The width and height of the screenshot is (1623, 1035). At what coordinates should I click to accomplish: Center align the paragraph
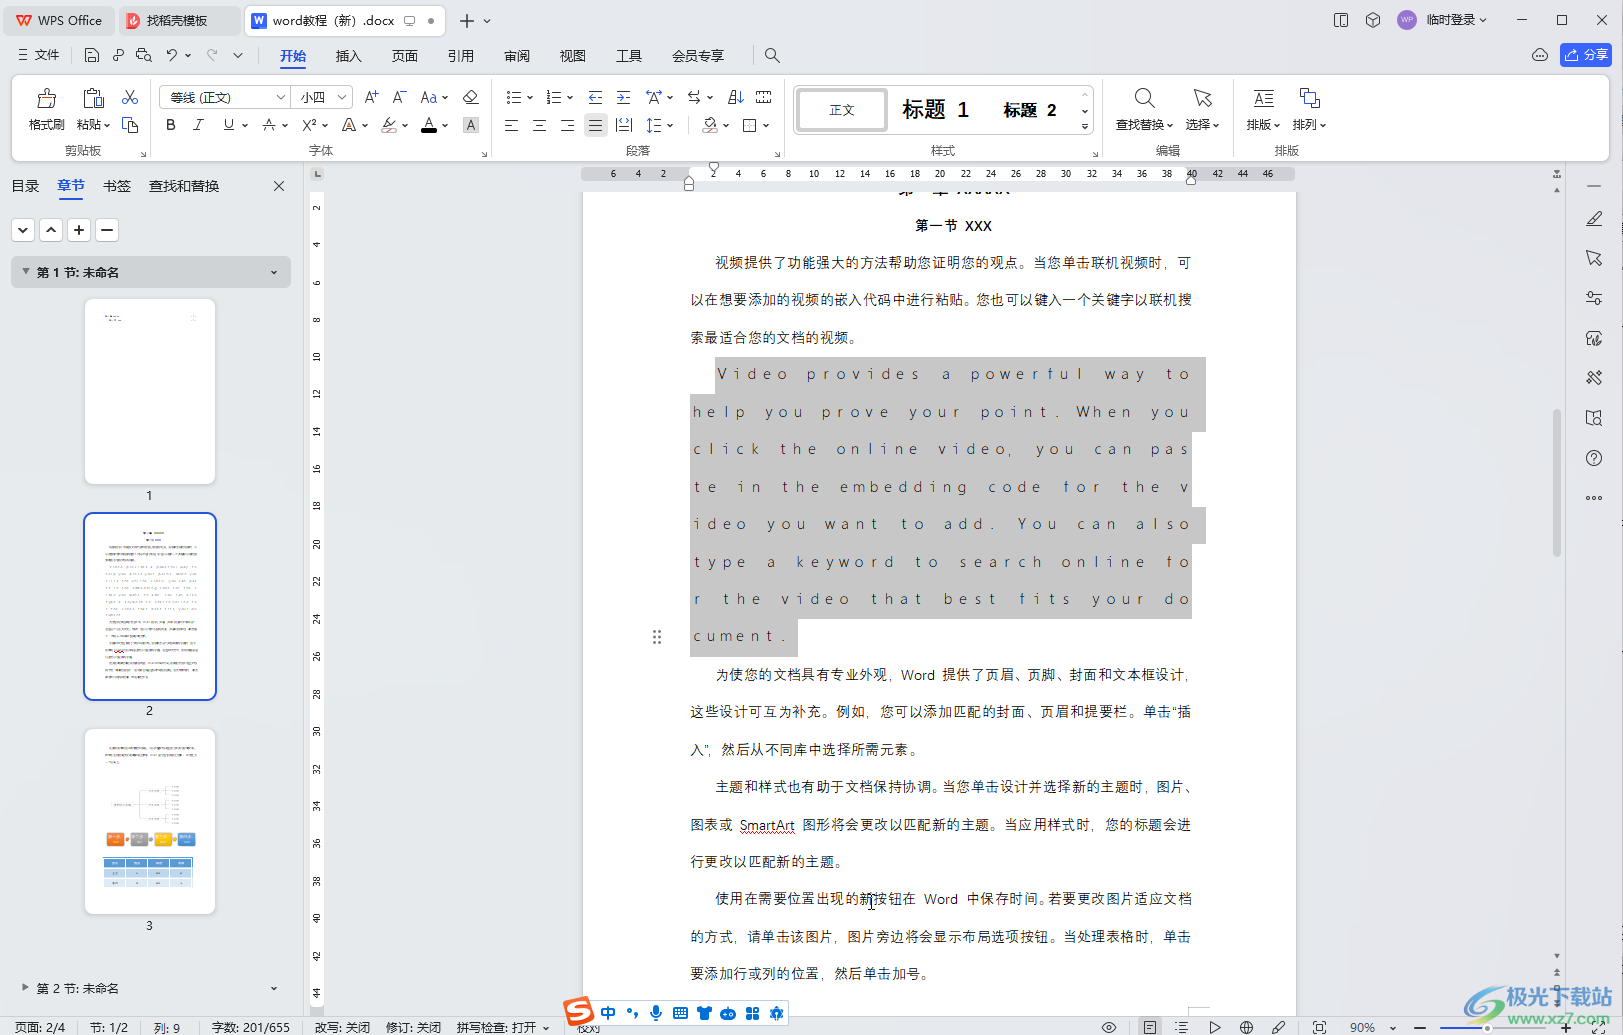pos(539,125)
